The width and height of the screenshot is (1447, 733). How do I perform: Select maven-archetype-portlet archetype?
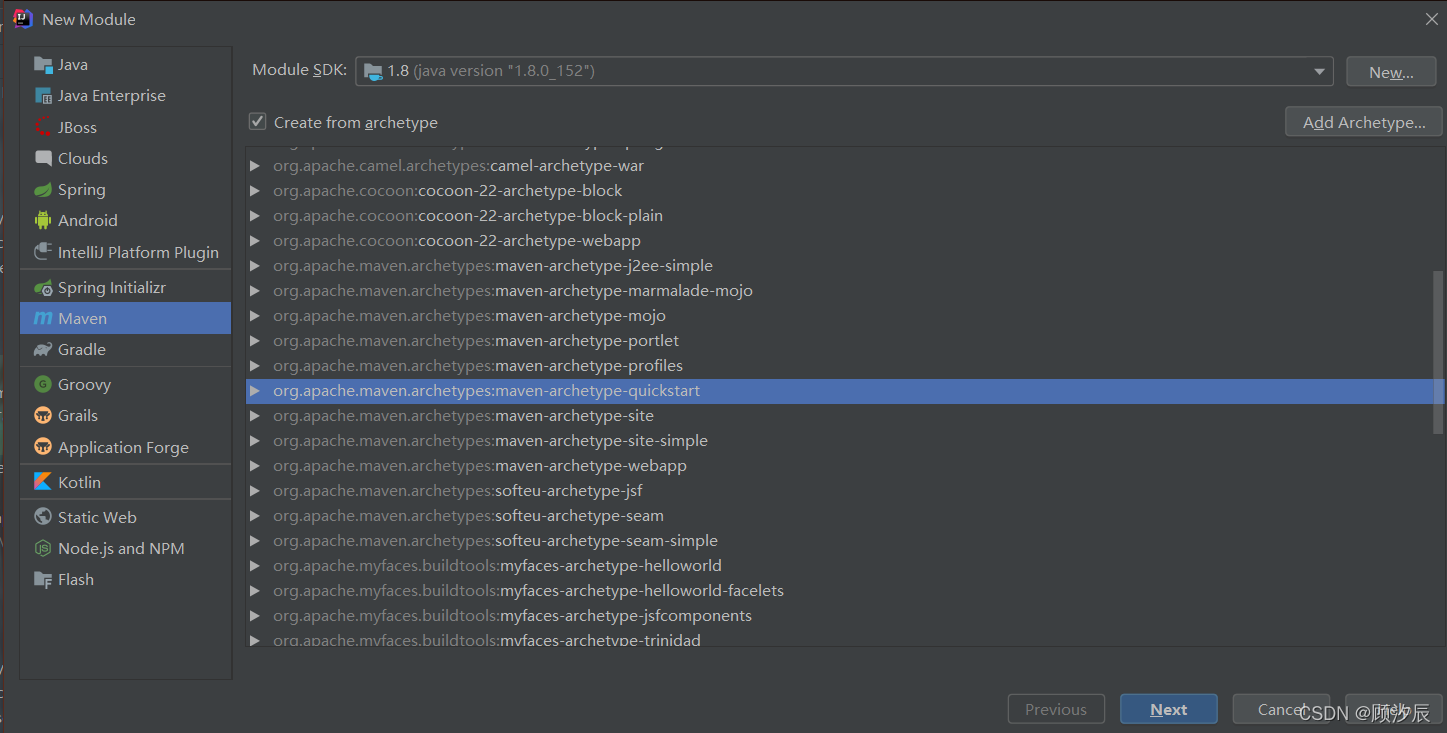coord(845,341)
